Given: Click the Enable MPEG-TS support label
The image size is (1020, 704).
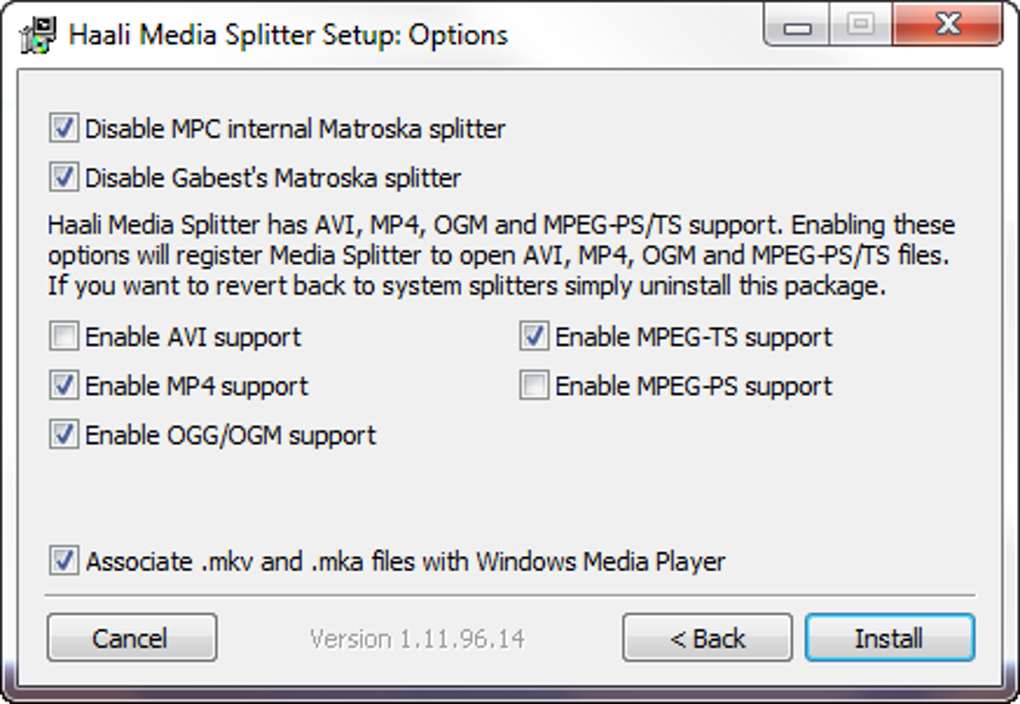Looking at the screenshot, I should tap(693, 337).
